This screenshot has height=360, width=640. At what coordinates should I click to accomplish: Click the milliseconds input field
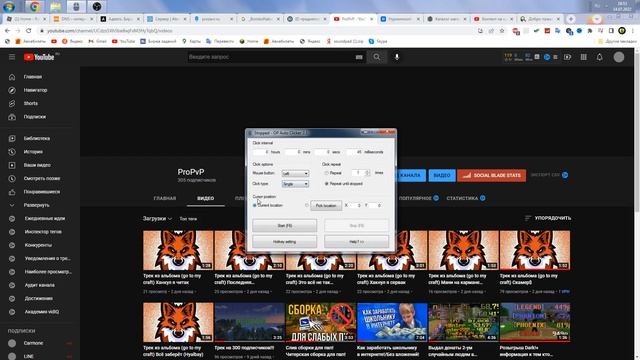(354, 152)
